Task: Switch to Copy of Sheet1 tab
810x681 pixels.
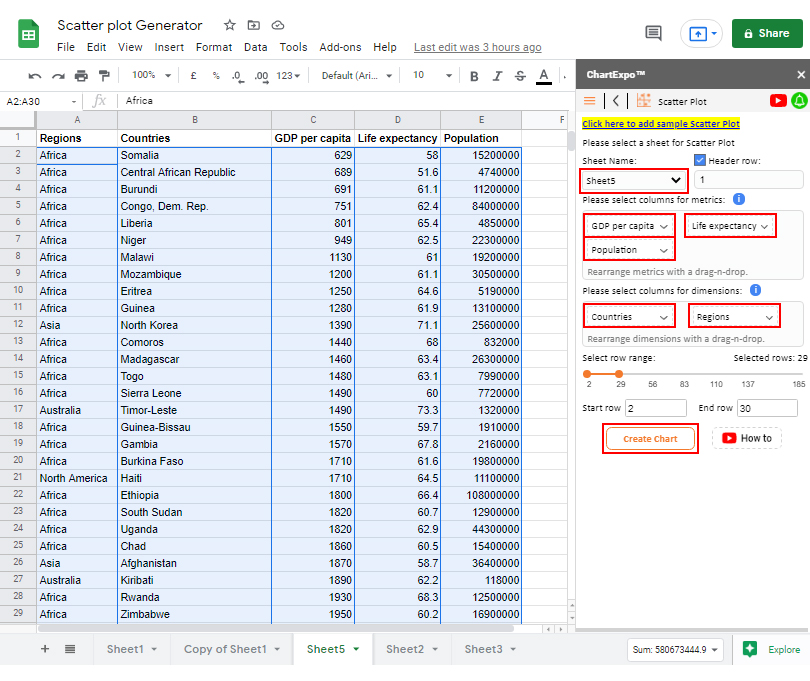Action: pyautogui.click(x=232, y=649)
